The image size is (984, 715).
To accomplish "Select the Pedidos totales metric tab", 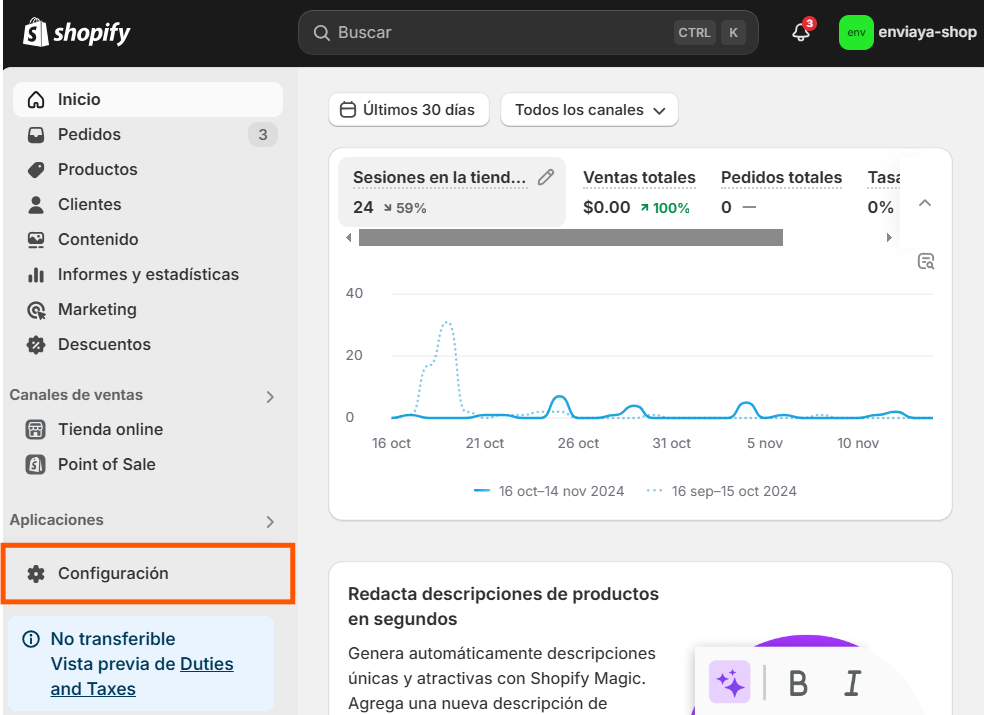I will click(781, 191).
